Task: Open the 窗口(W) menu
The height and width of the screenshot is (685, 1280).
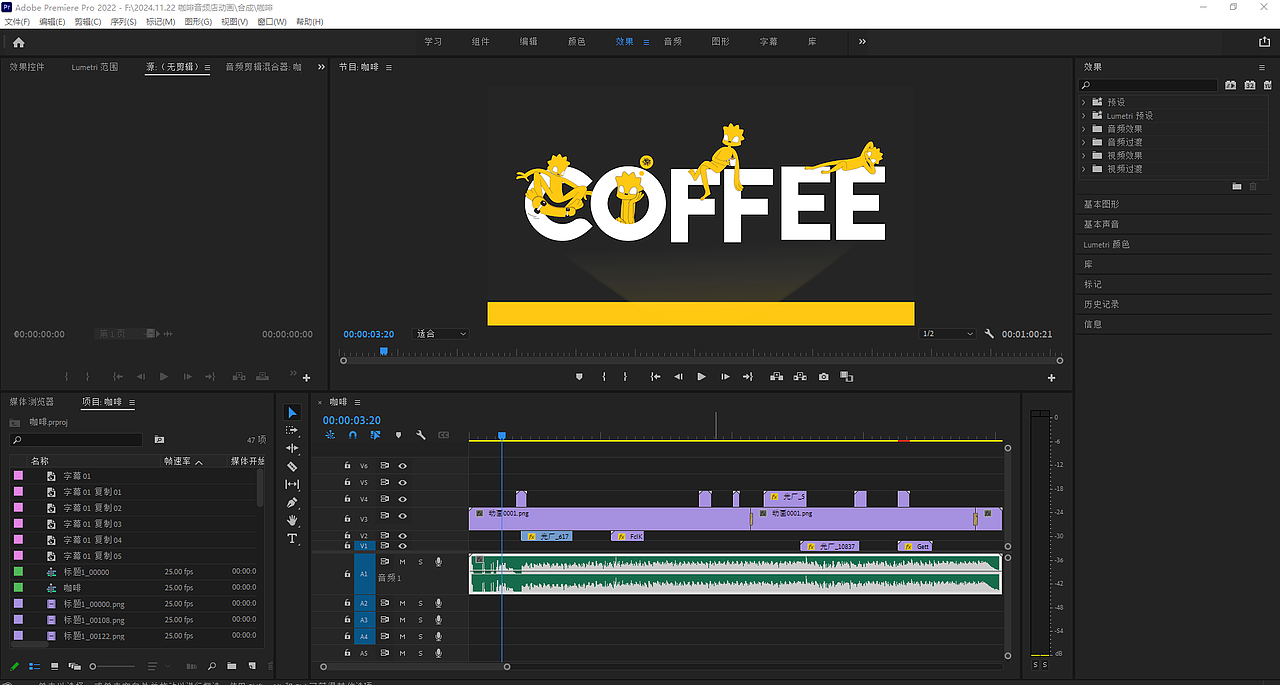Action: 272,21
